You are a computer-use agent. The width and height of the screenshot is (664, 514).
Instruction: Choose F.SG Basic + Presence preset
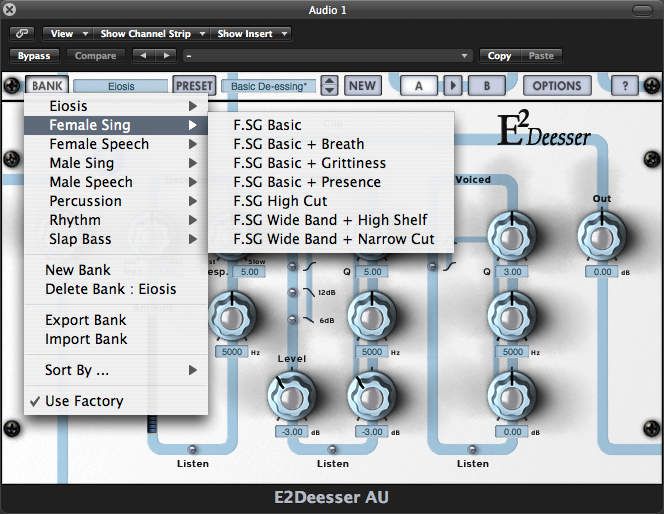(331, 182)
